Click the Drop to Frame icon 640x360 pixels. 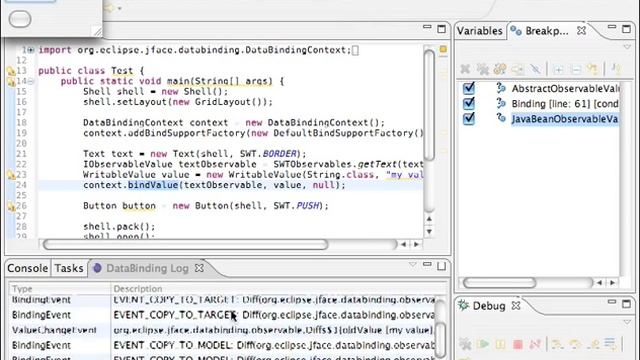pos(611,344)
